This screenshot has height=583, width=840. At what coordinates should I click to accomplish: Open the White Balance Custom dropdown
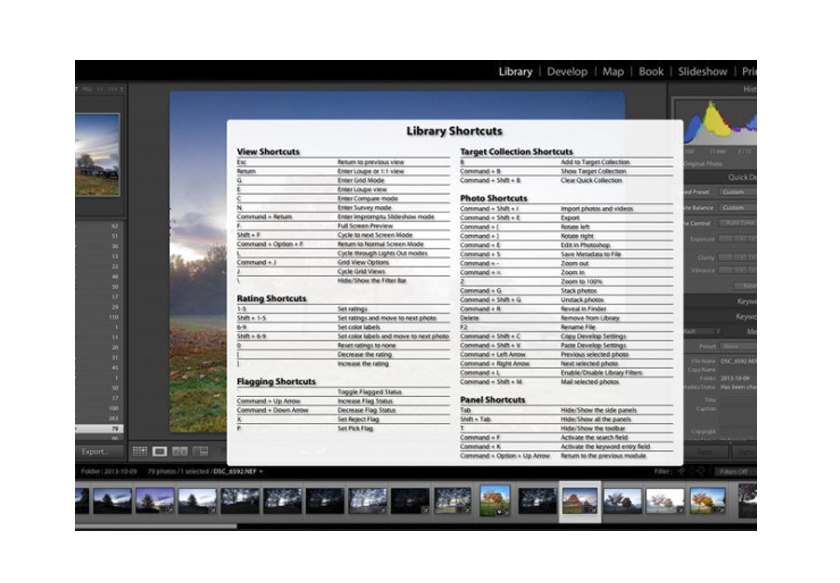pyautogui.click(x=738, y=207)
